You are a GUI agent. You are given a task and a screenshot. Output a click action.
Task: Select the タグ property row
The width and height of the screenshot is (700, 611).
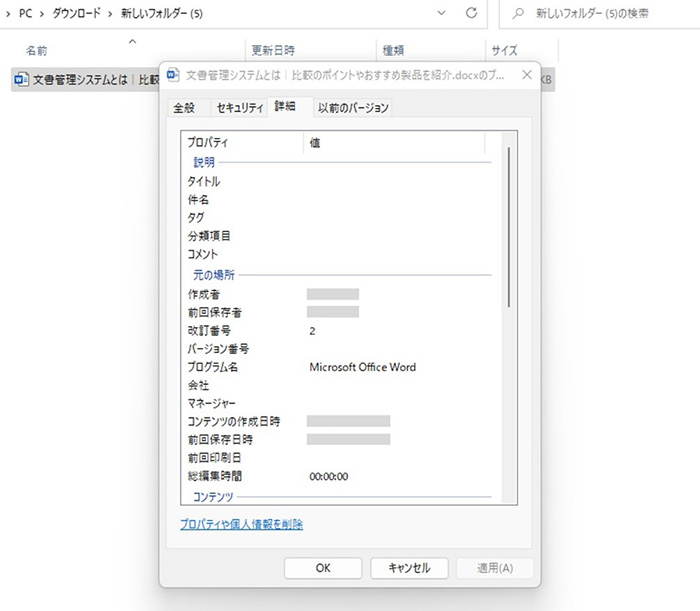point(339,218)
